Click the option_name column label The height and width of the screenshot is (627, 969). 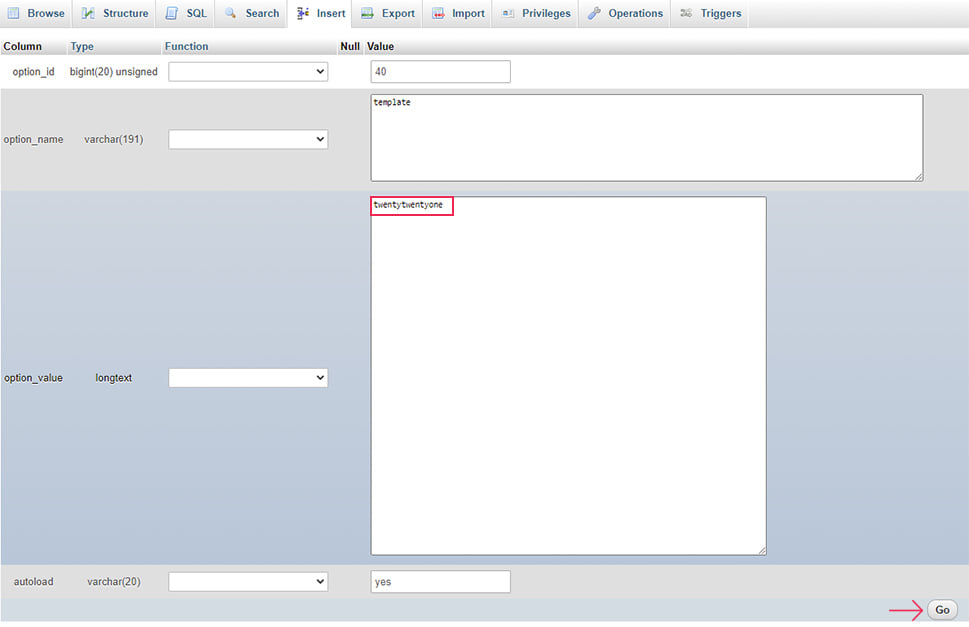(x=33, y=139)
